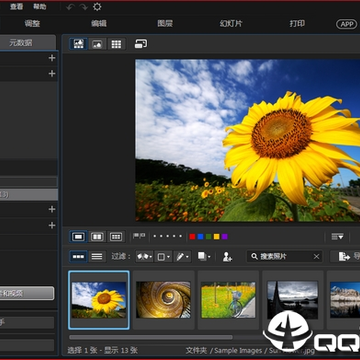The width and height of the screenshot is (360, 360).
Task: Switch to viewer-only mode icon
Action: (97, 44)
